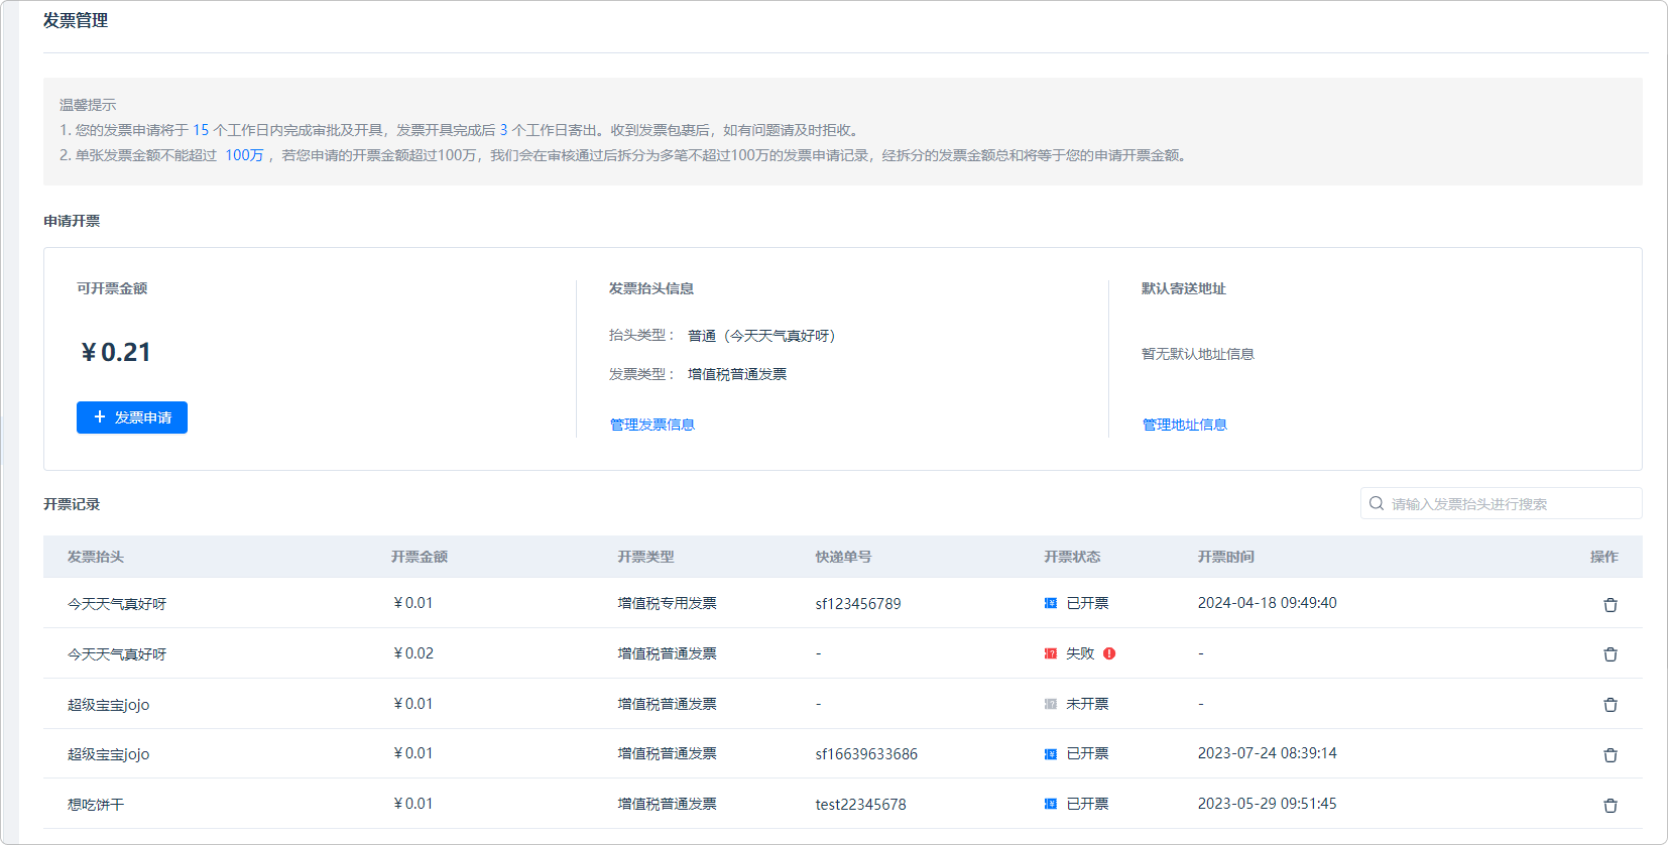Image resolution: width=1668 pixels, height=845 pixels.
Task: Click the 未开票 status text
Action: tap(1087, 704)
